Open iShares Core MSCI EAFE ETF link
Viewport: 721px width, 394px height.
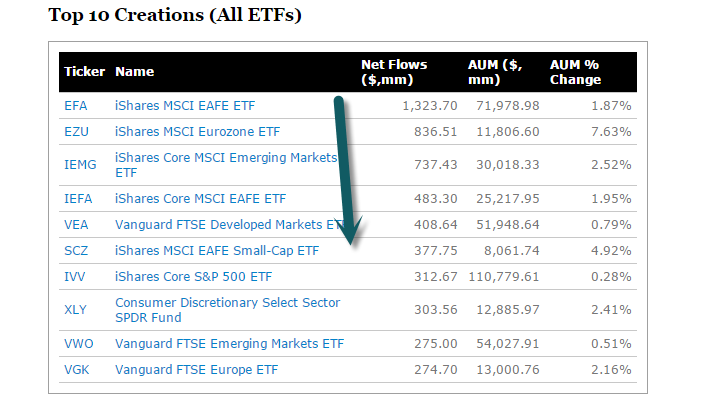[x=200, y=199]
